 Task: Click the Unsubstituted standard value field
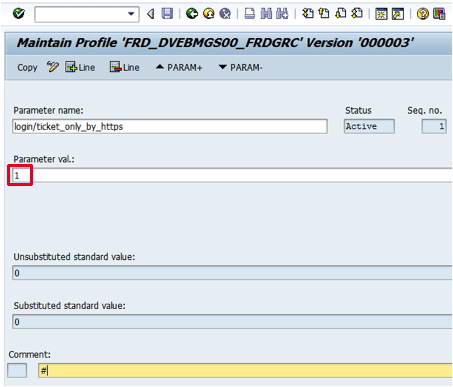tap(232, 273)
